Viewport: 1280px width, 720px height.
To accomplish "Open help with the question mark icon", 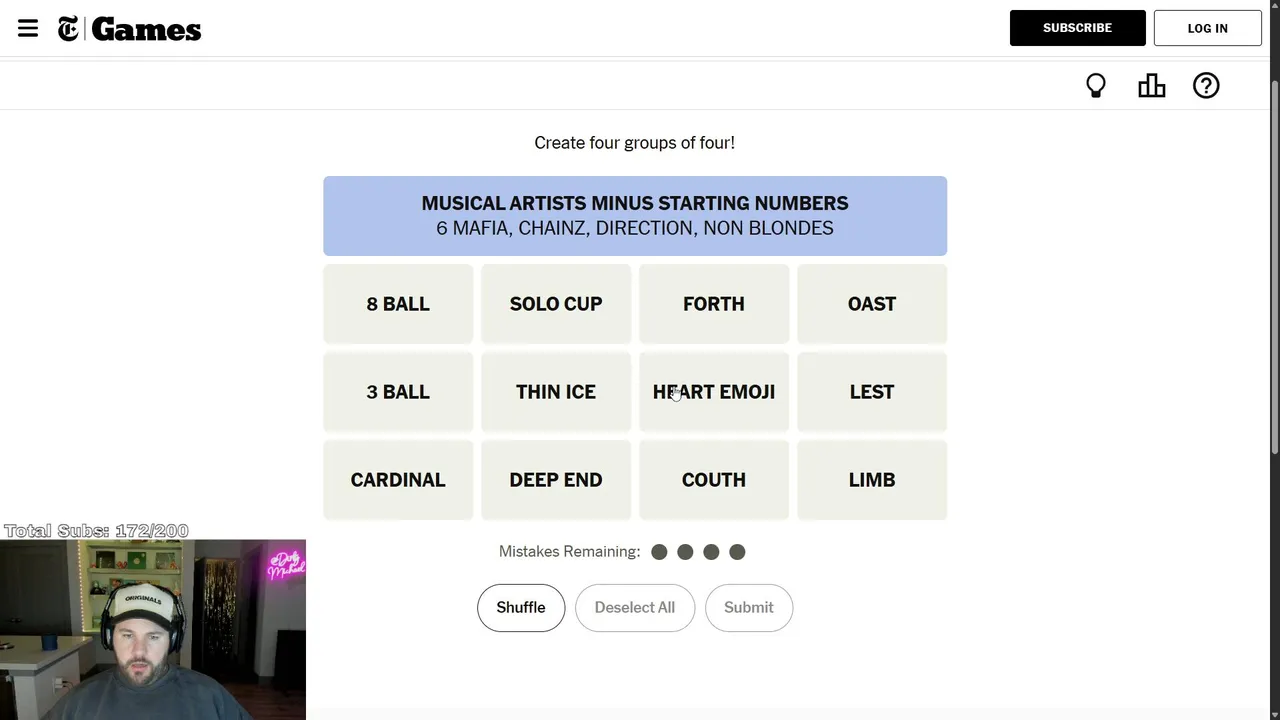I will [x=1206, y=86].
